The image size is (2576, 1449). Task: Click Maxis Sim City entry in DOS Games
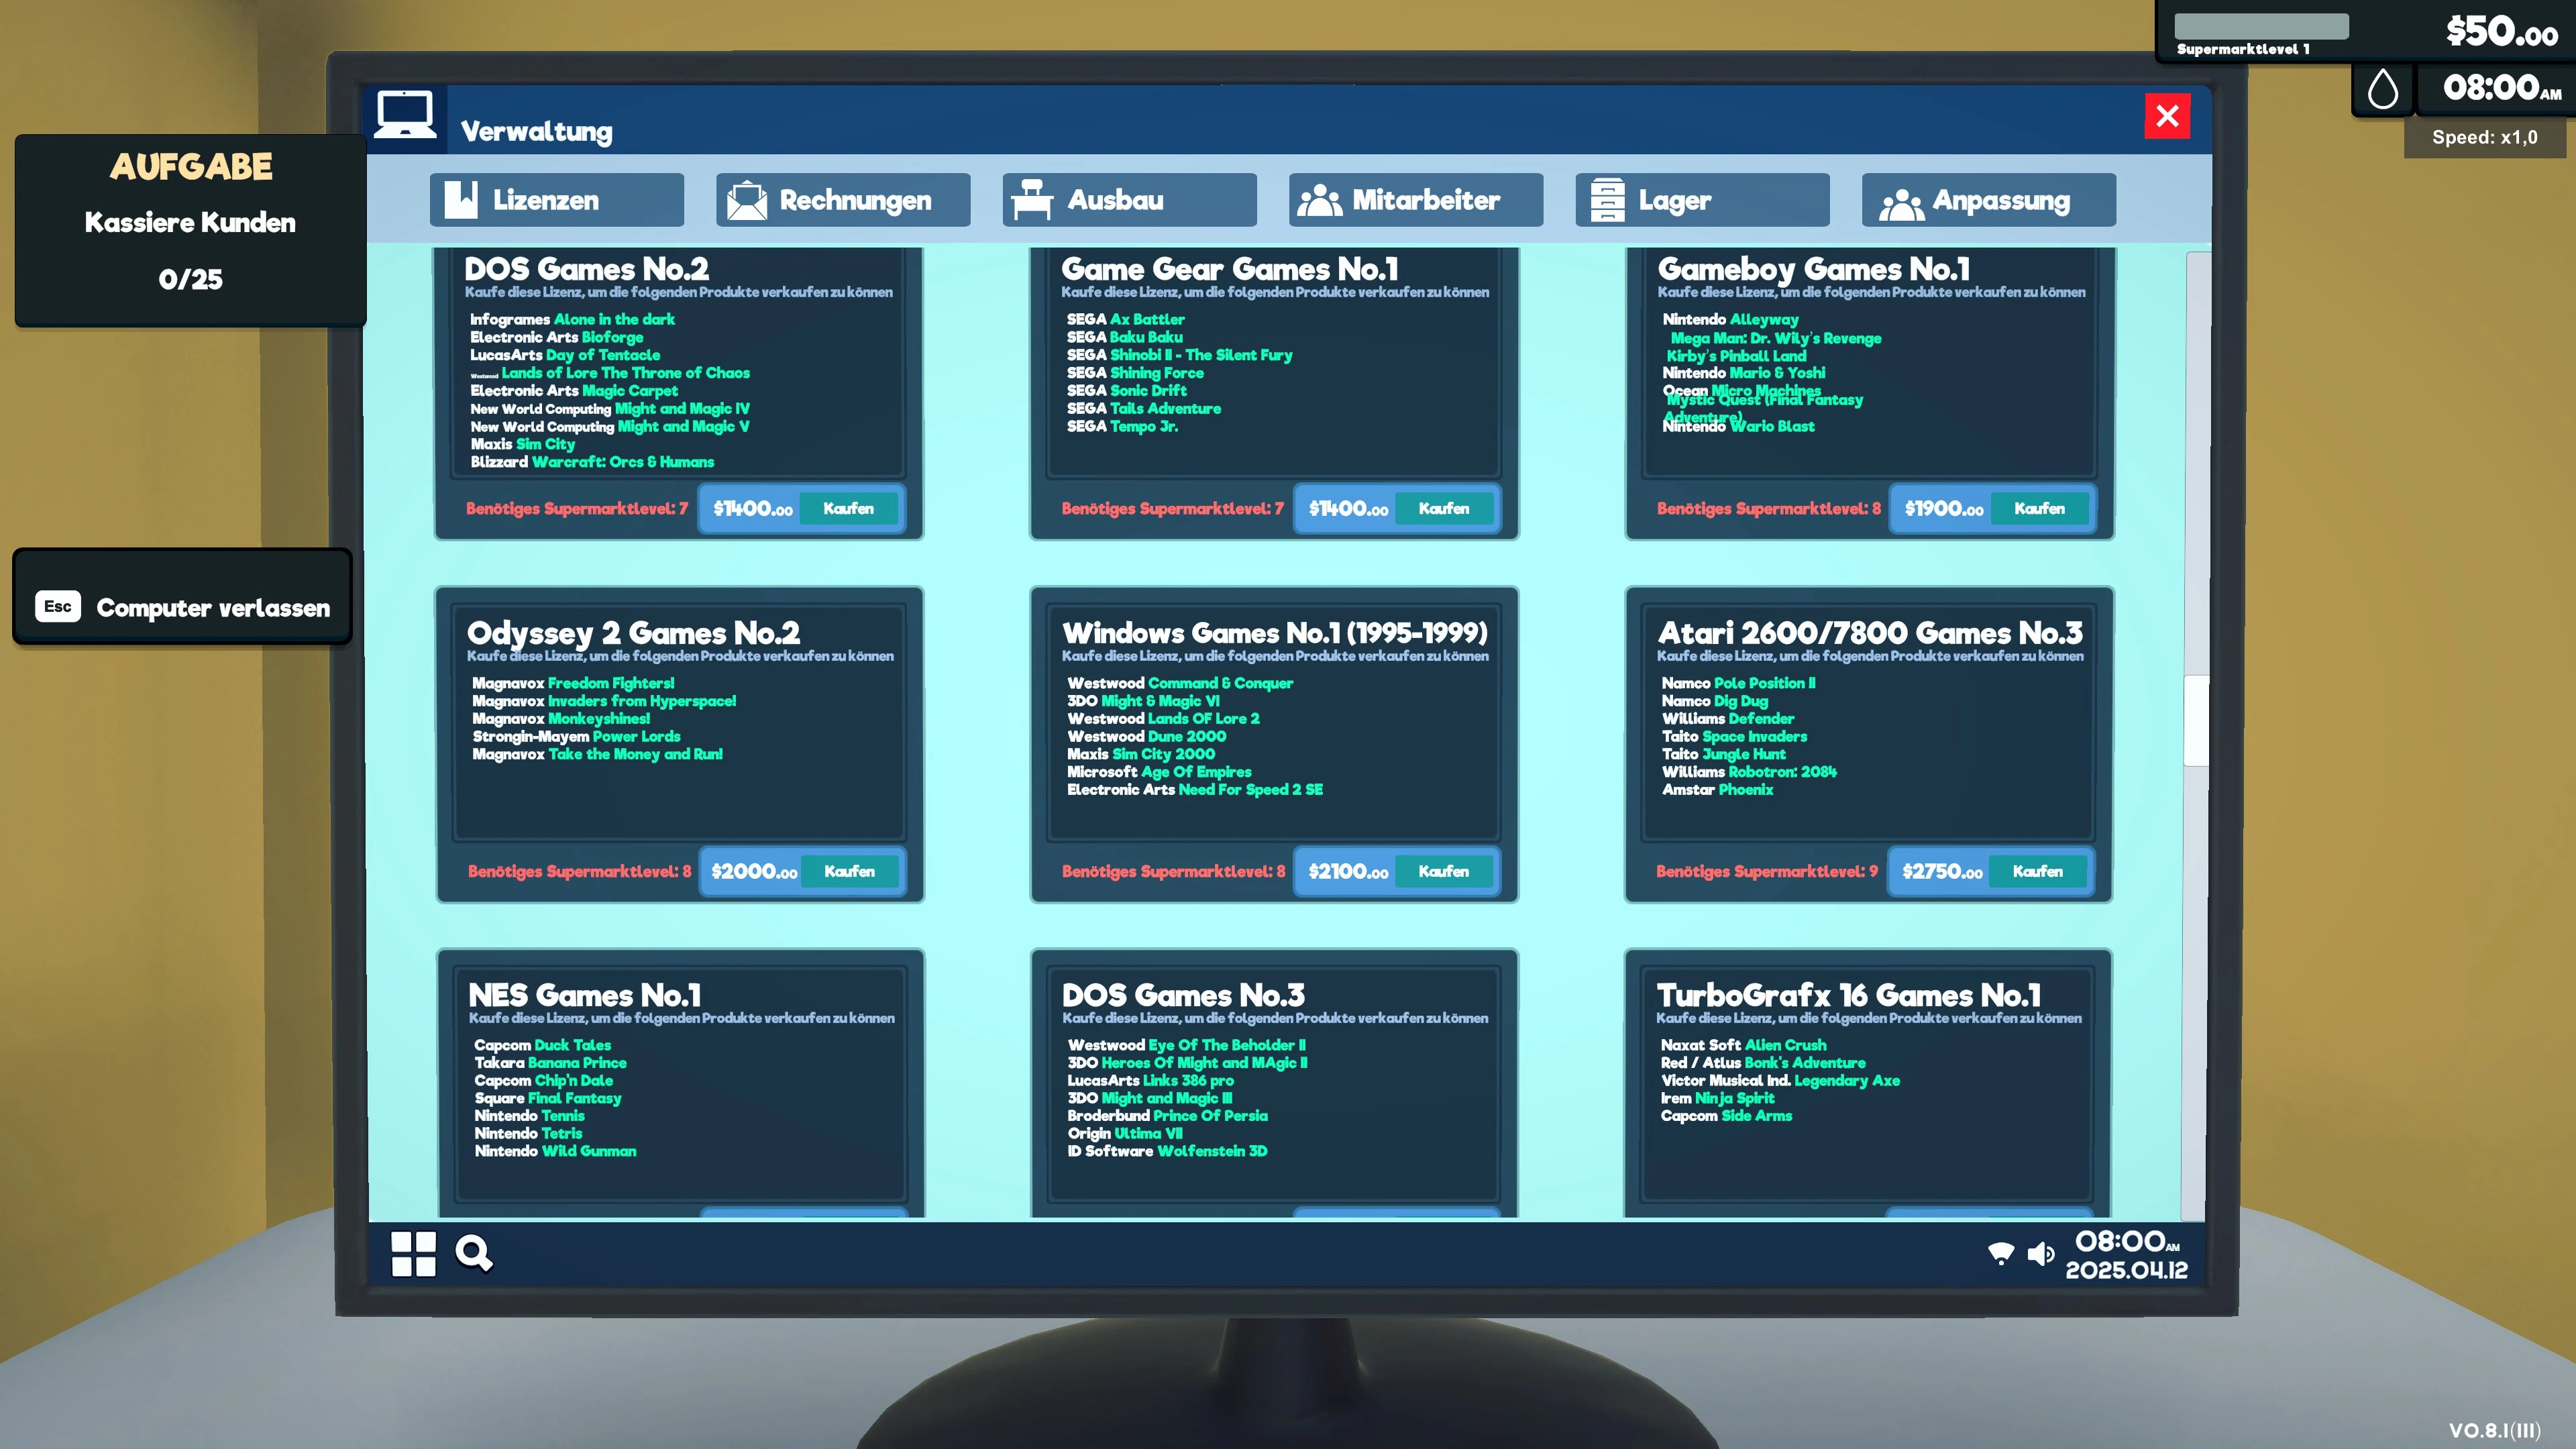(522, 445)
